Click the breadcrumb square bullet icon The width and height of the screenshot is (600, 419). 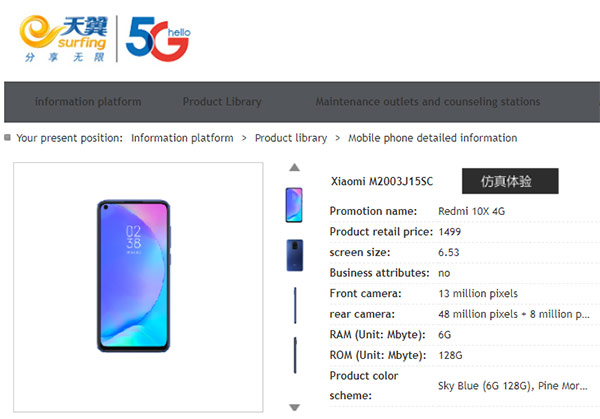tap(7, 137)
